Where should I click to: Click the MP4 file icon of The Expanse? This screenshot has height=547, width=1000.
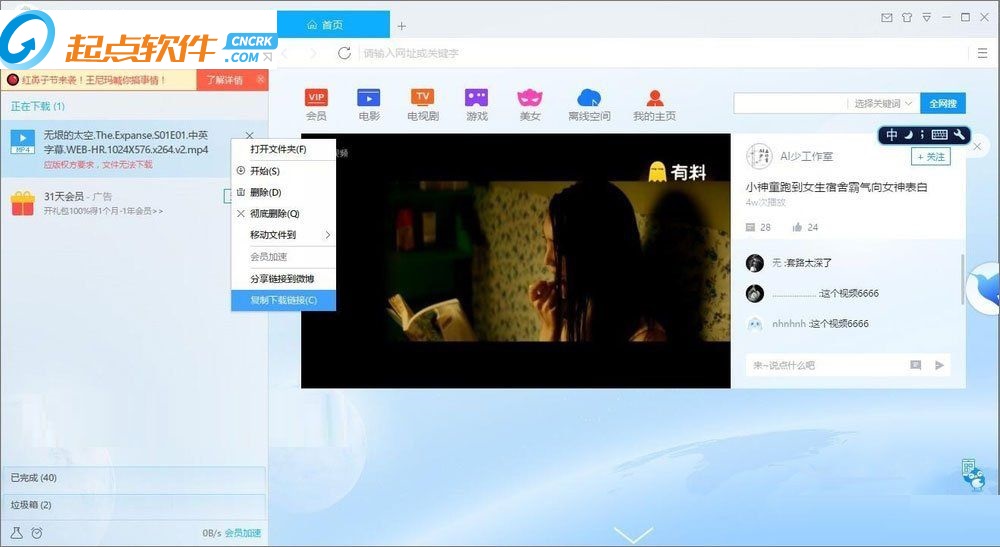click(22, 142)
